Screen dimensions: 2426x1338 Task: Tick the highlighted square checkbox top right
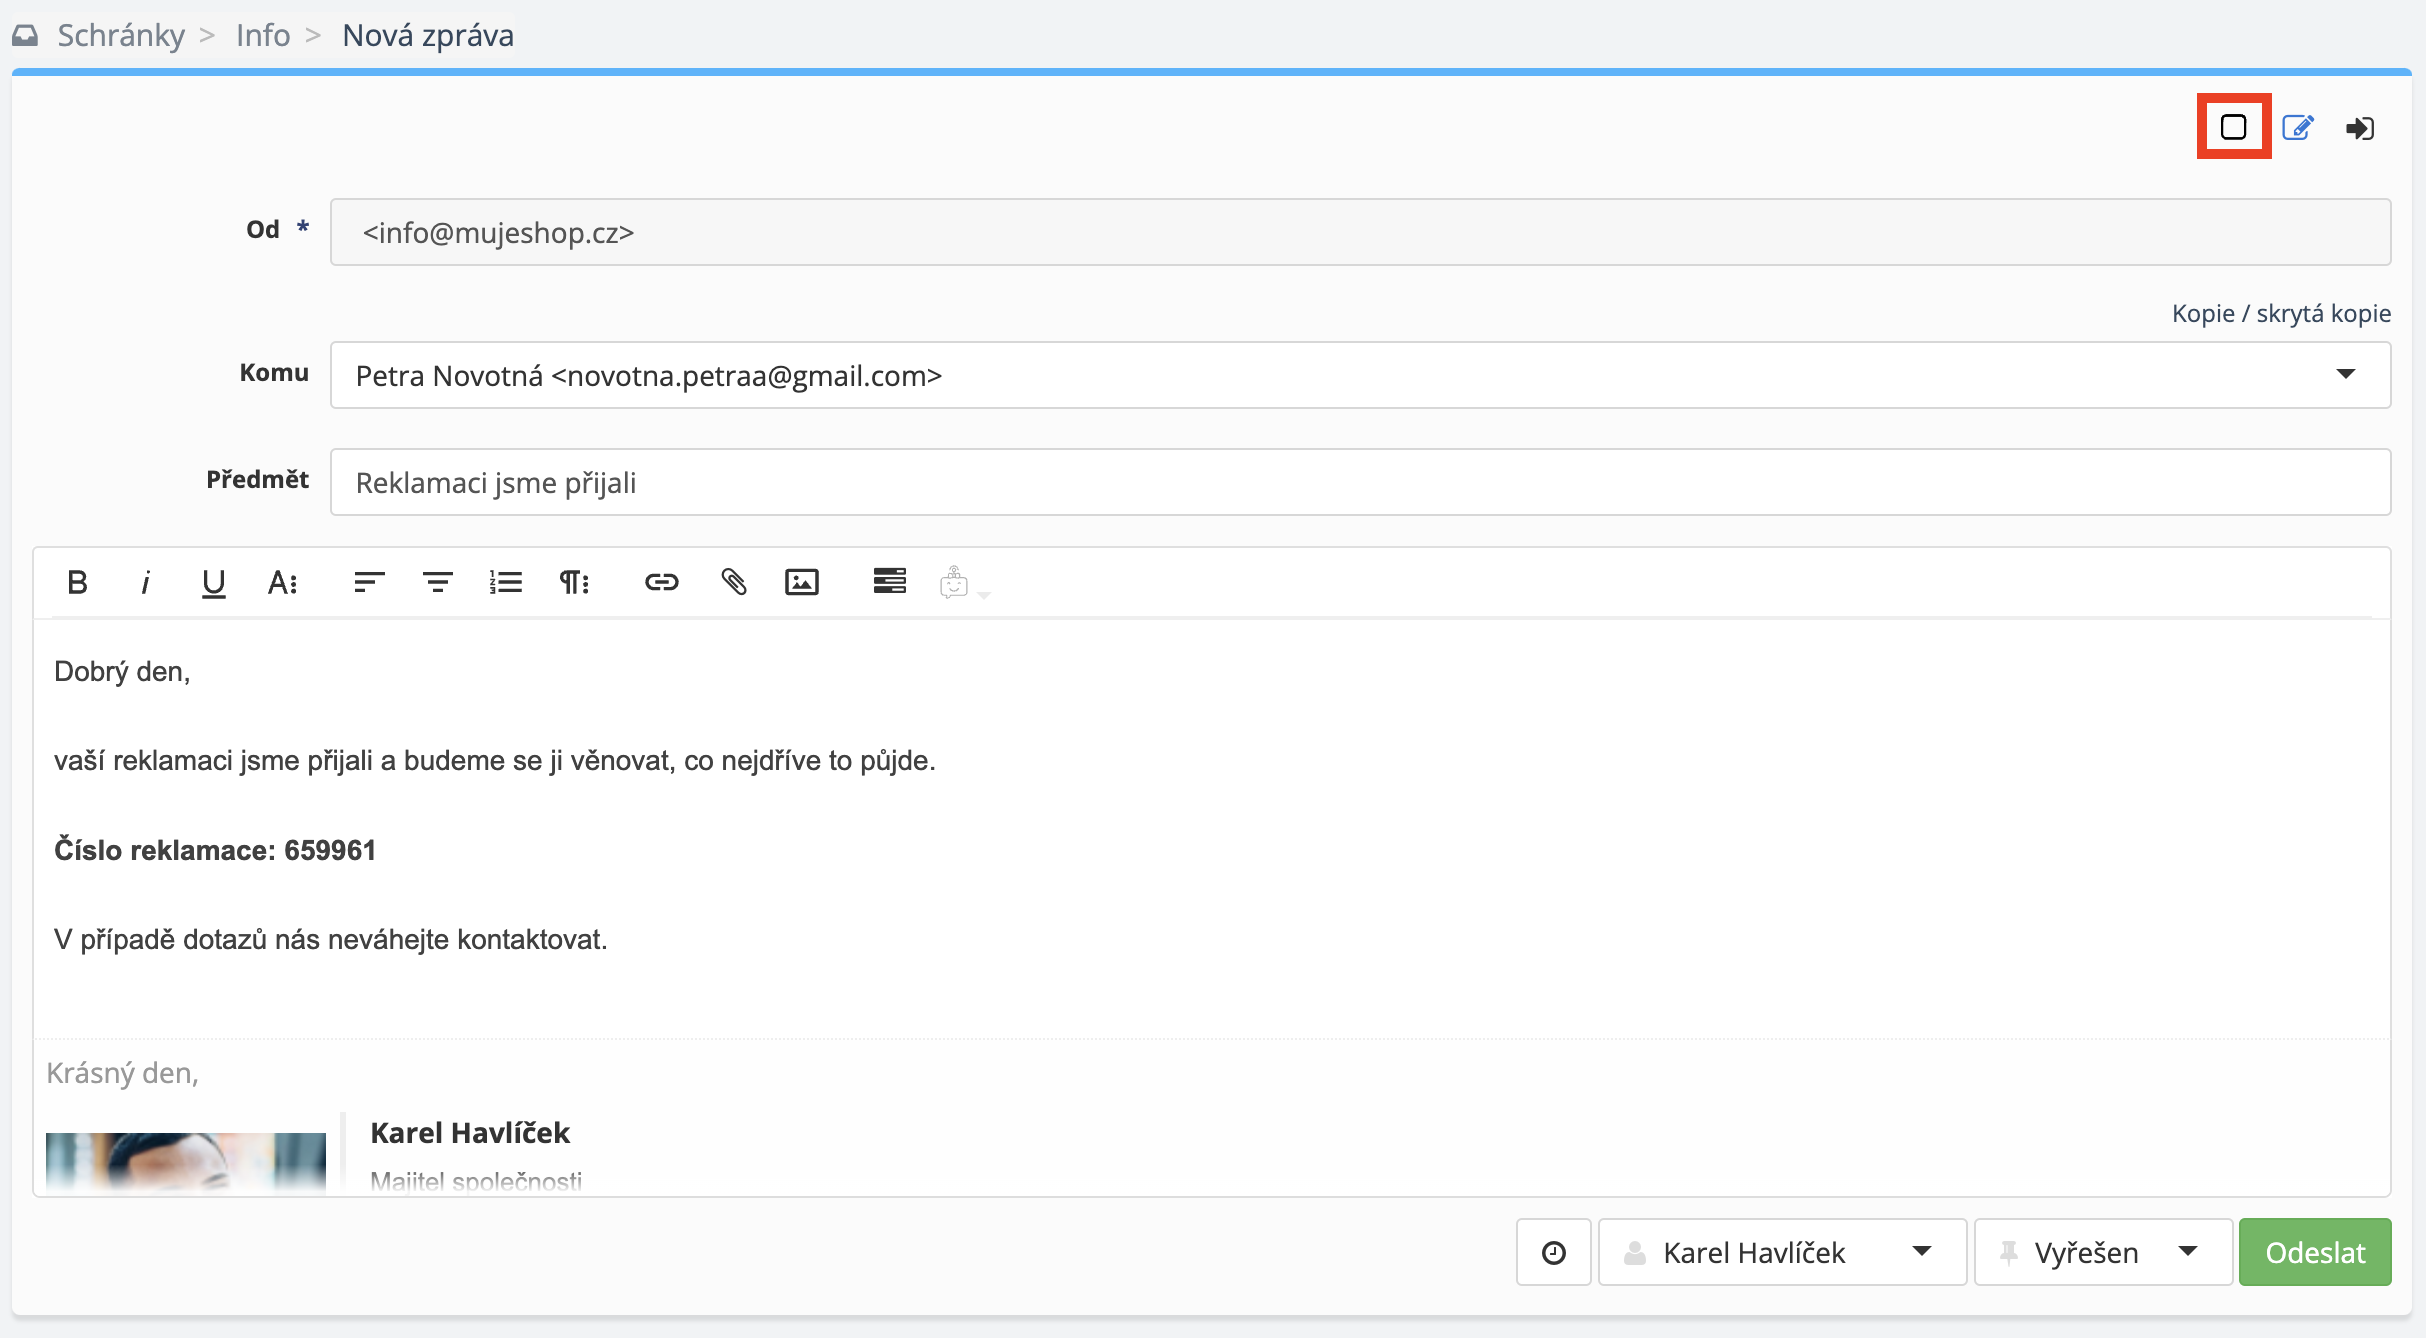(x=2233, y=127)
